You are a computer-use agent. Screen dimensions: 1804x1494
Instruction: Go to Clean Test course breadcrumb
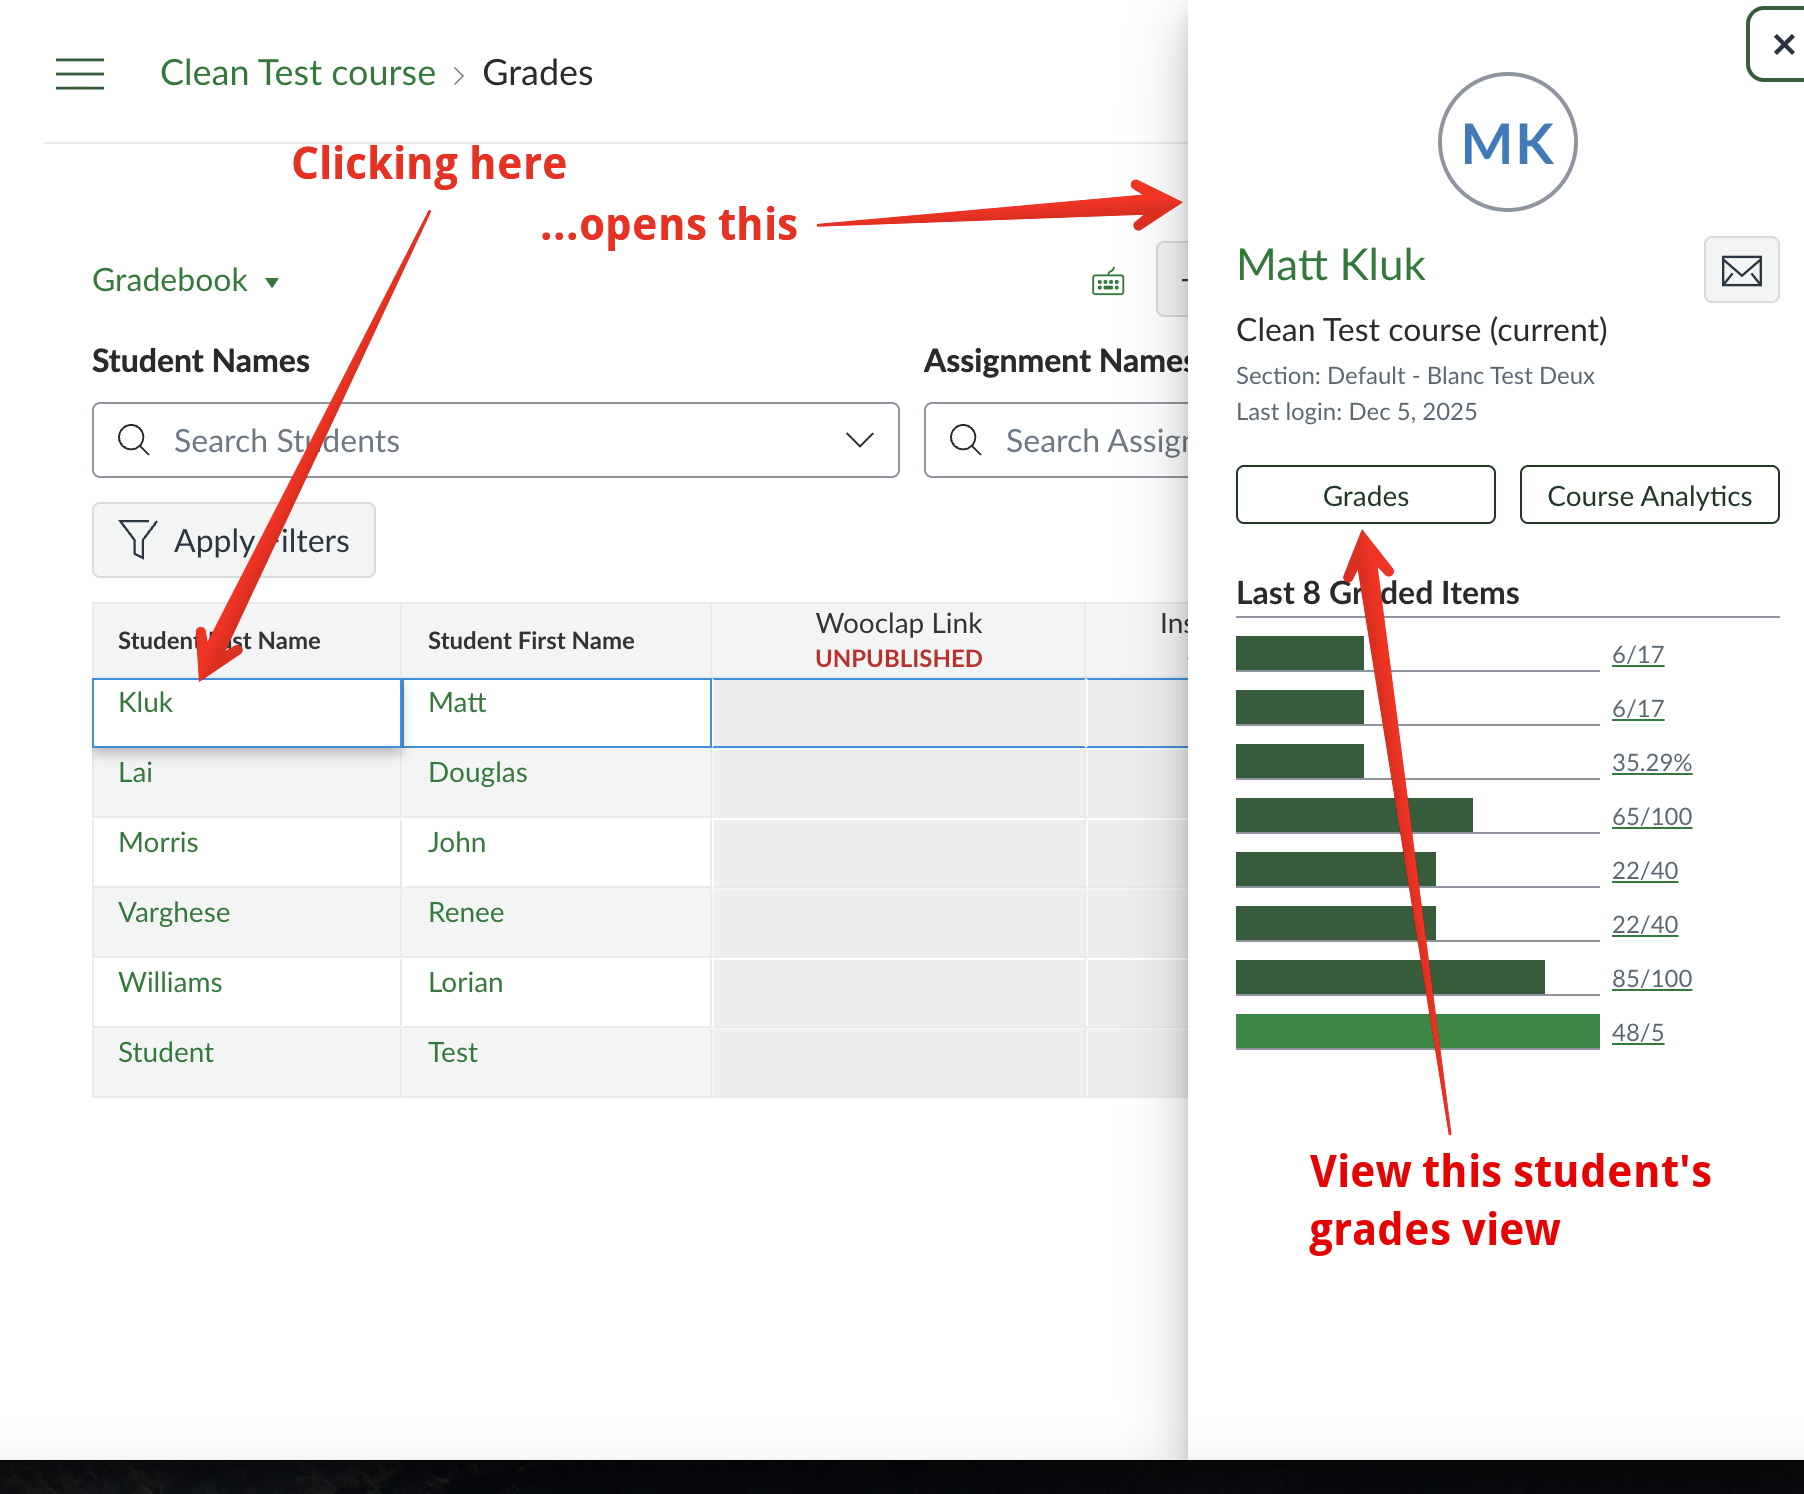click(298, 73)
